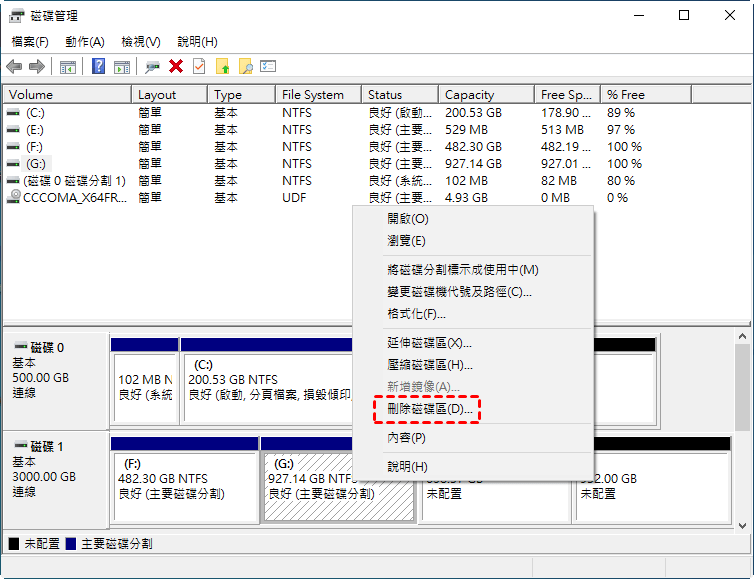
Task: Click the drive icon next to (E:)
Action: point(13,130)
